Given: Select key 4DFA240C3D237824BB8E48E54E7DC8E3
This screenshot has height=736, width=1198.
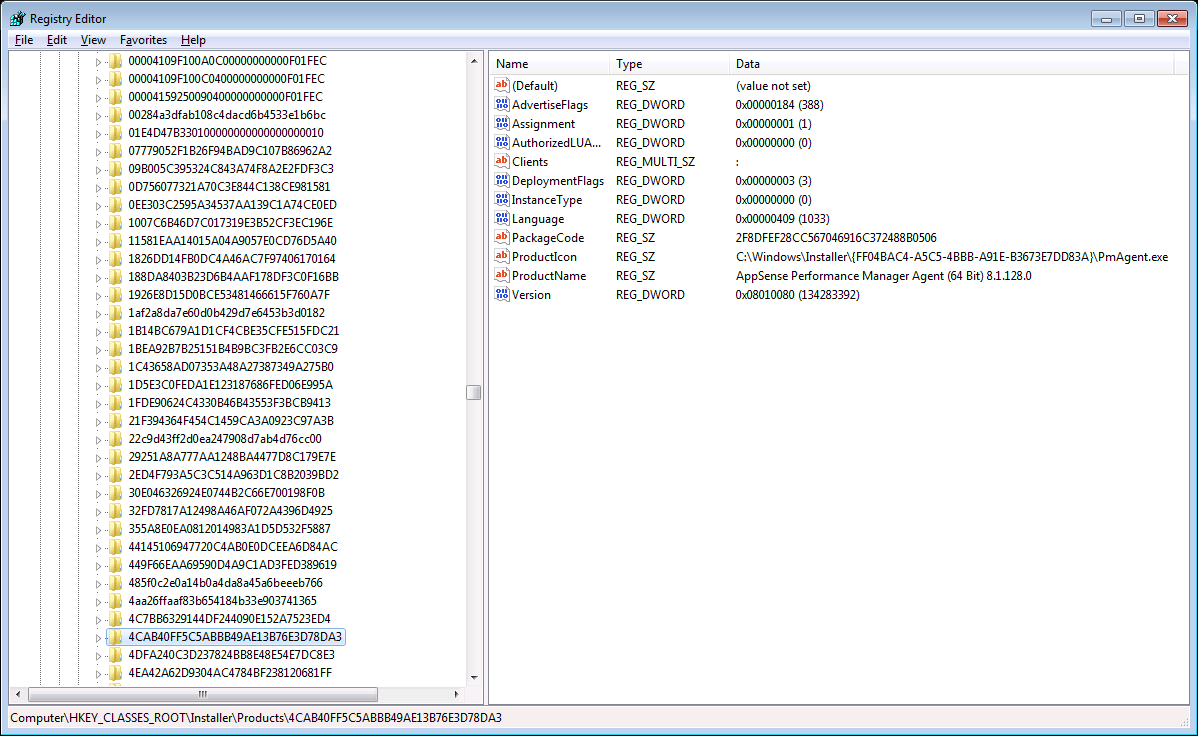Looking at the screenshot, I should 232,654.
